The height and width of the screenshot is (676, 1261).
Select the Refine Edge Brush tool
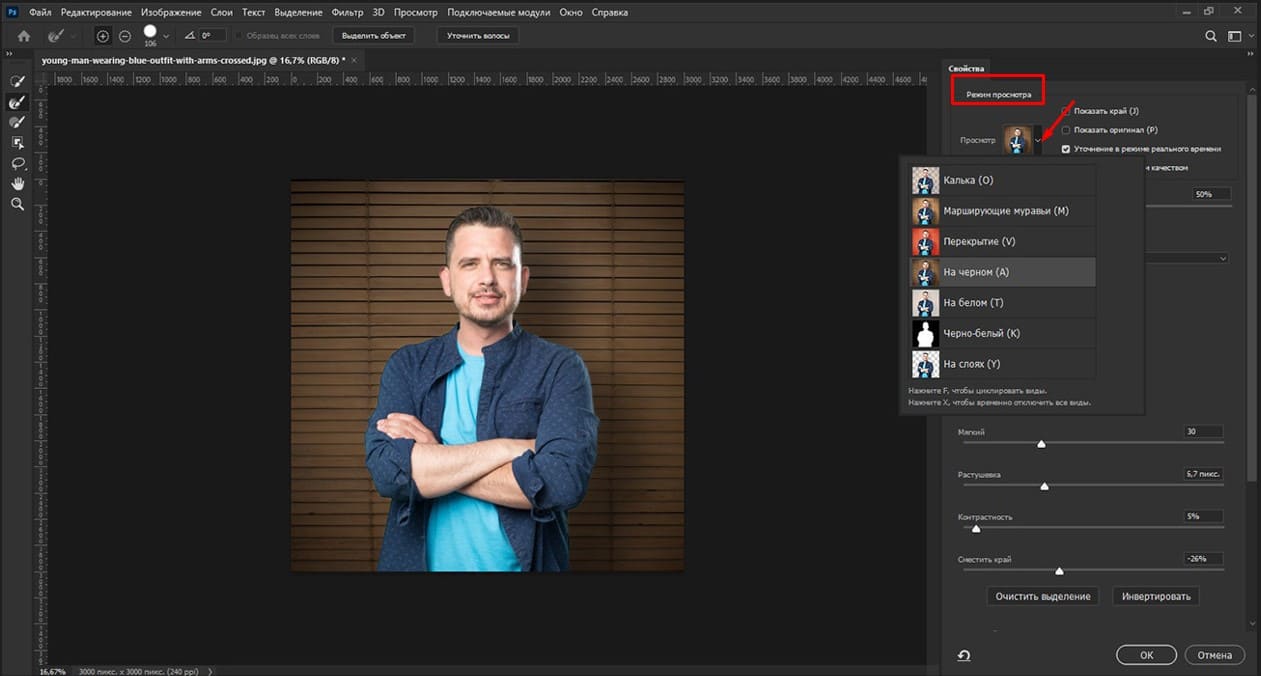click(x=17, y=102)
